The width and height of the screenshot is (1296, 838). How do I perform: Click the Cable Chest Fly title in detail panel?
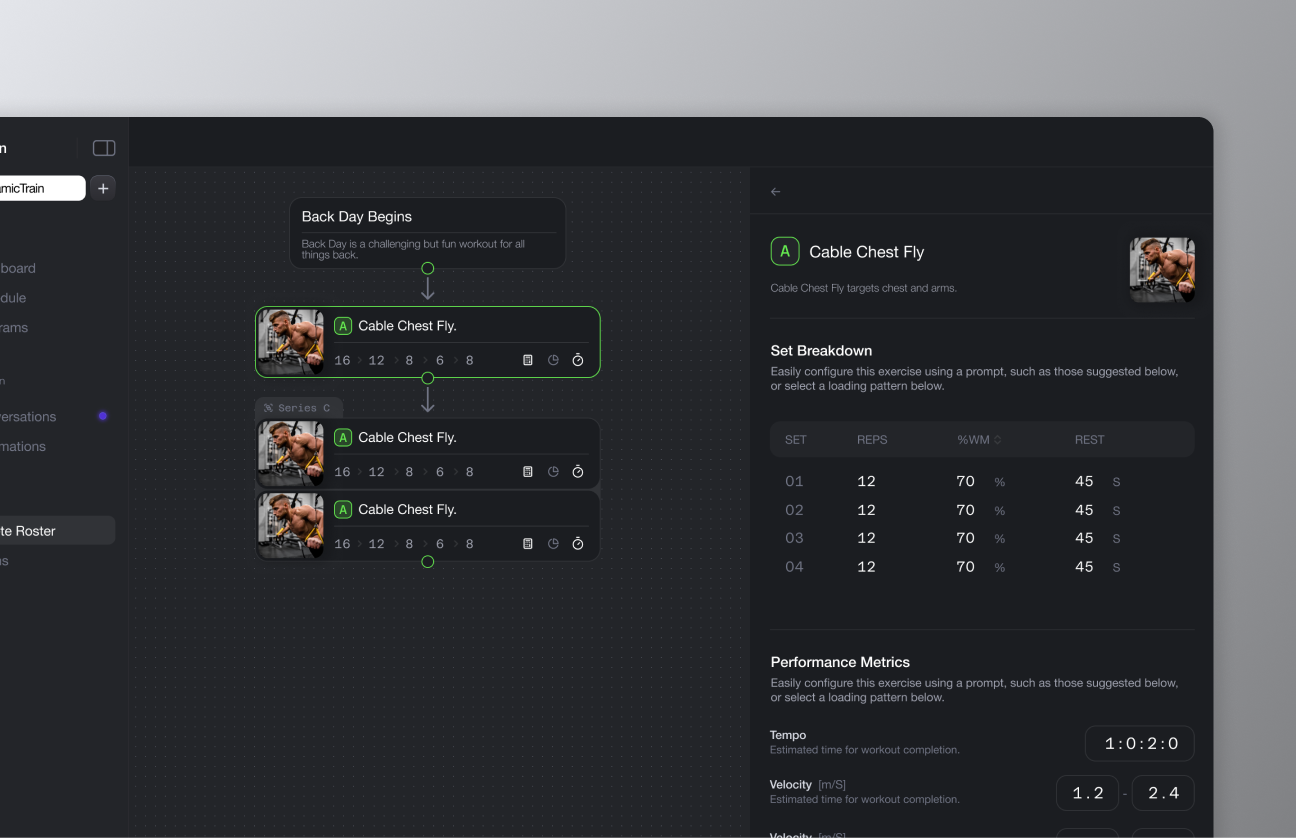click(x=867, y=252)
